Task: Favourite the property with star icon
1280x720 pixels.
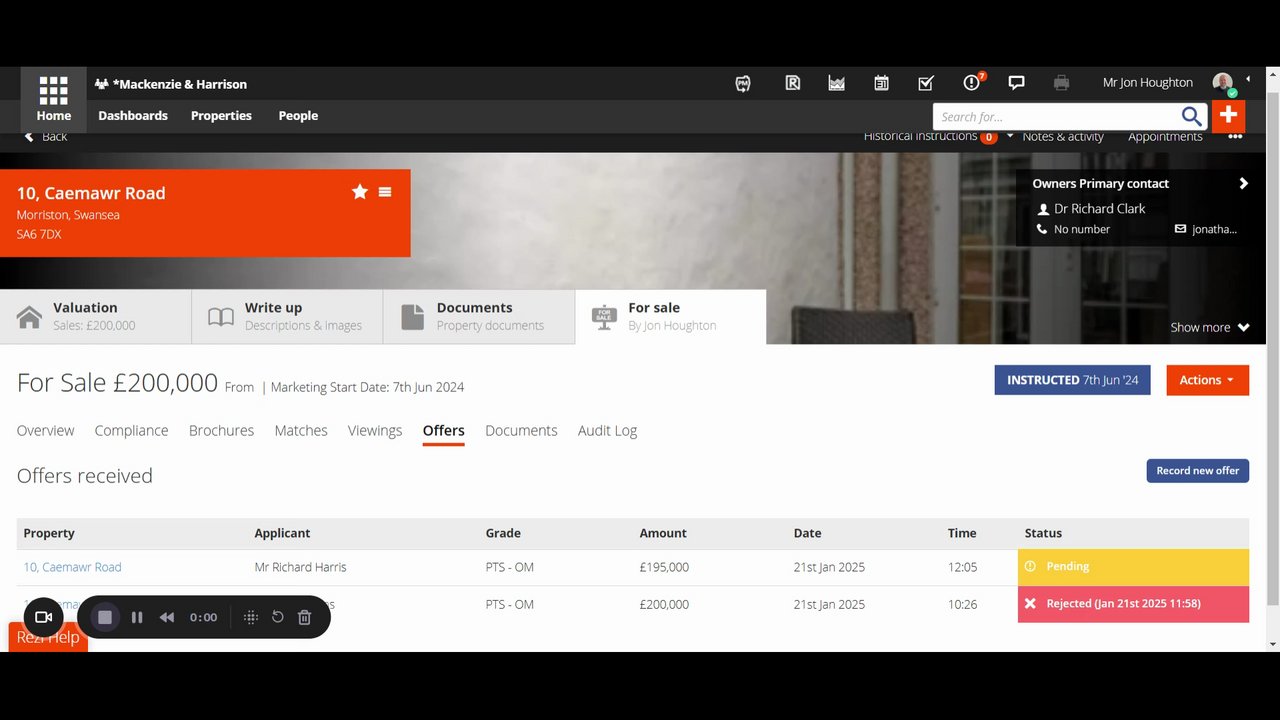Action: [x=360, y=192]
